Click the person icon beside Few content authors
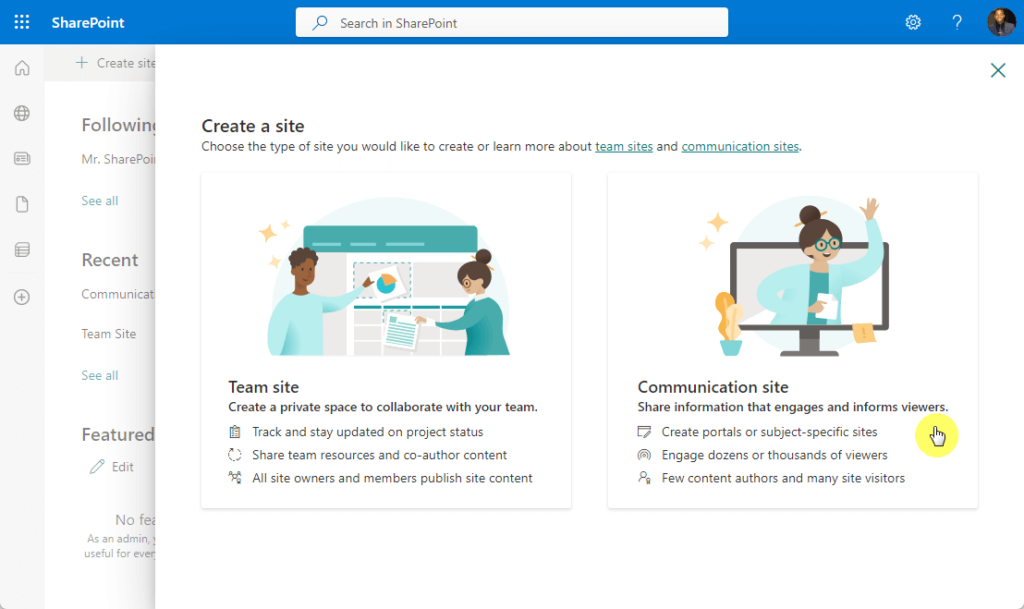Image resolution: width=1024 pixels, height=609 pixels. 644,478
